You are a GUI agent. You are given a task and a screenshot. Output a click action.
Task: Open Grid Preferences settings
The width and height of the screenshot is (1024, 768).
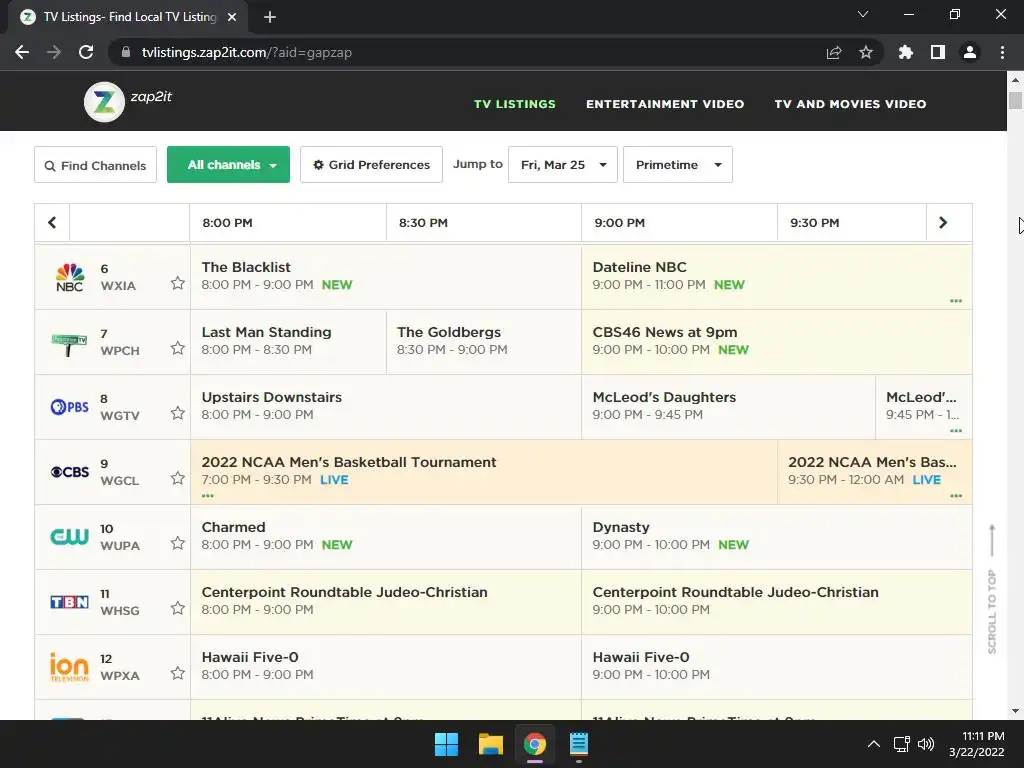click(x=371, y=165)
